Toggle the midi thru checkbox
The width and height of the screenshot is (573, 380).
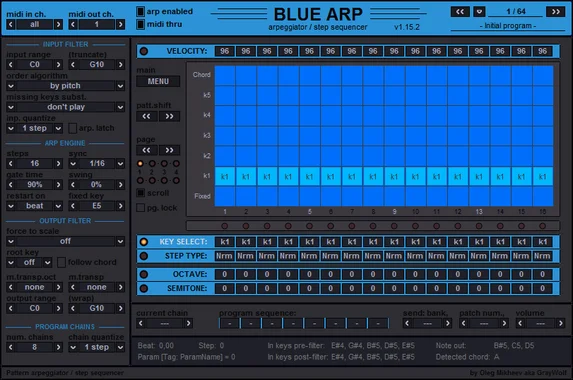coord(140,24)
